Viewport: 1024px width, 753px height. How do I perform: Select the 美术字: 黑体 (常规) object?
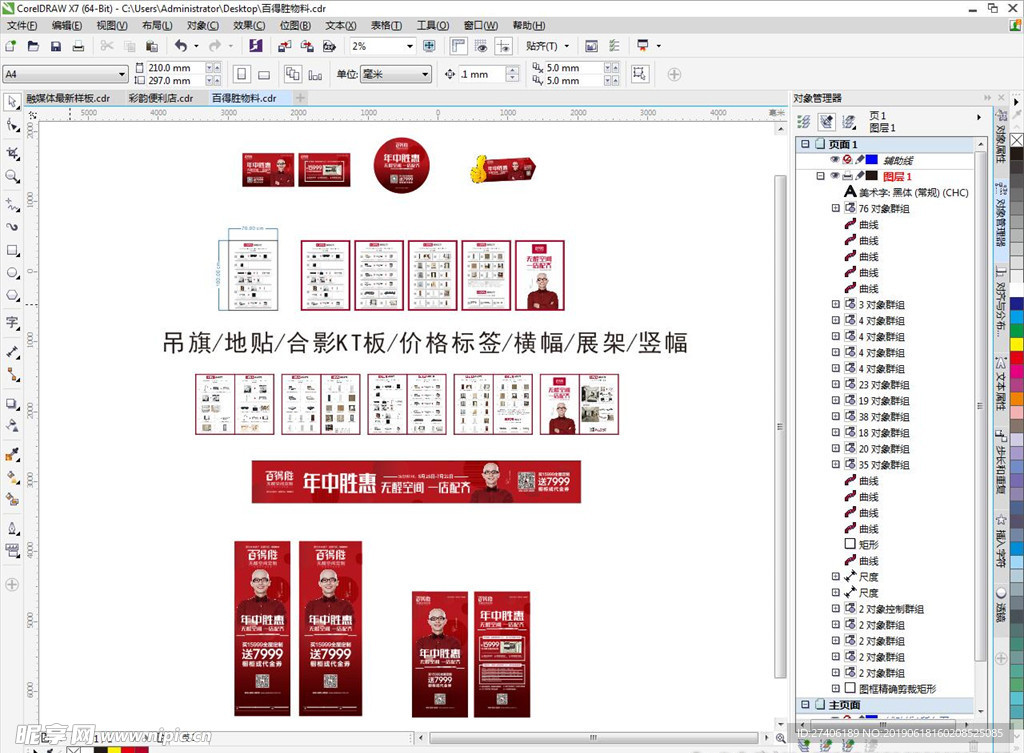(905, 192)
